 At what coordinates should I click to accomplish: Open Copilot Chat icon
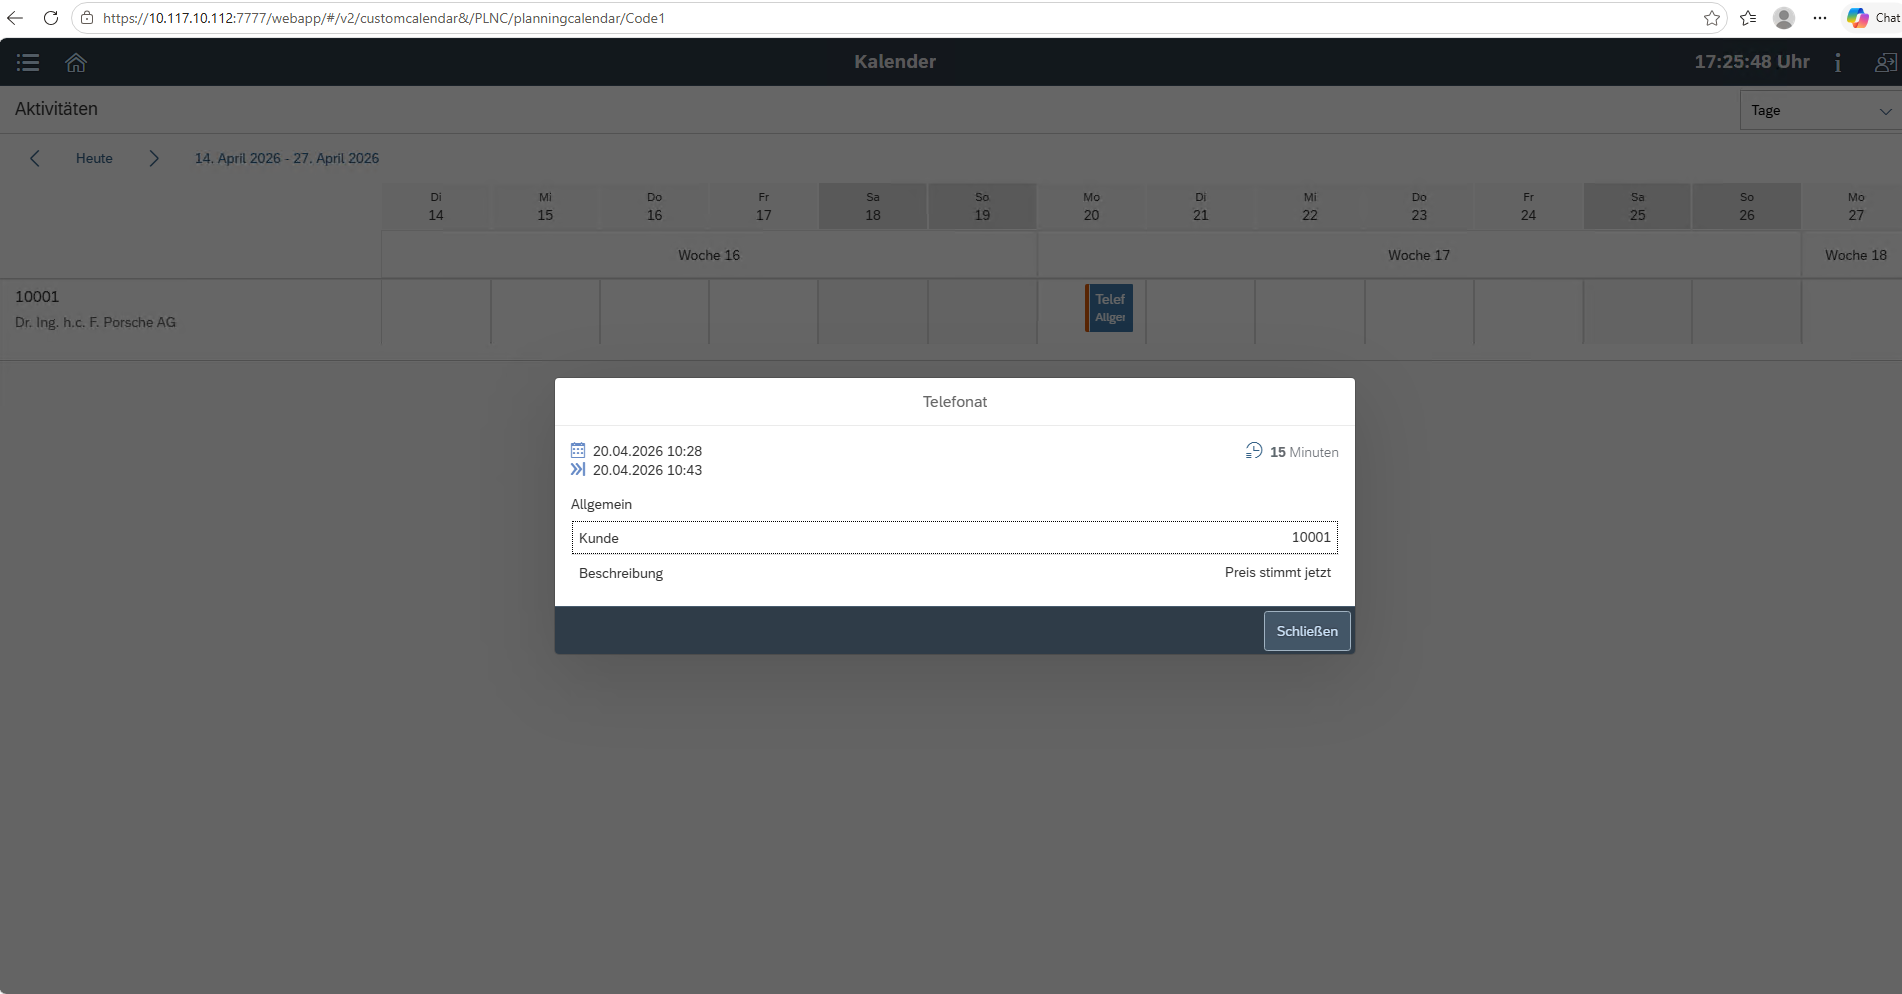tap(1873, 18)
